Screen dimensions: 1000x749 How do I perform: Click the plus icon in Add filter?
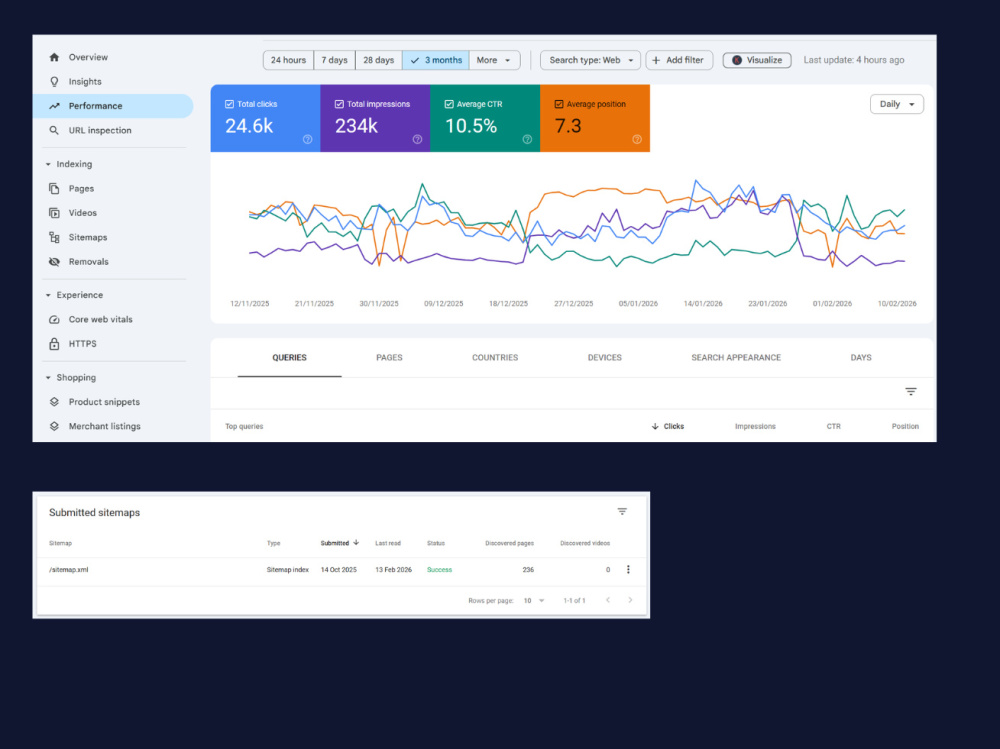656,60
